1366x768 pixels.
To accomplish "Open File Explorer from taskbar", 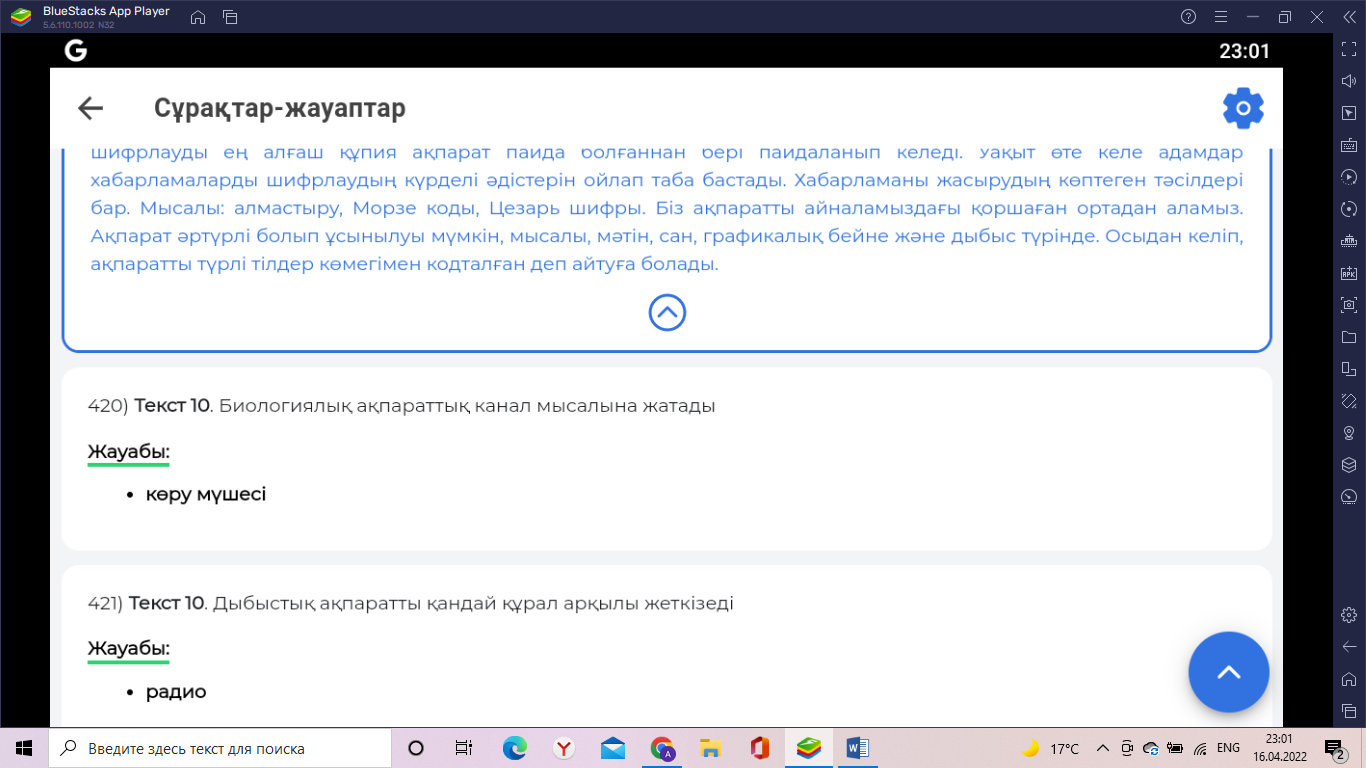I will 711,748.
